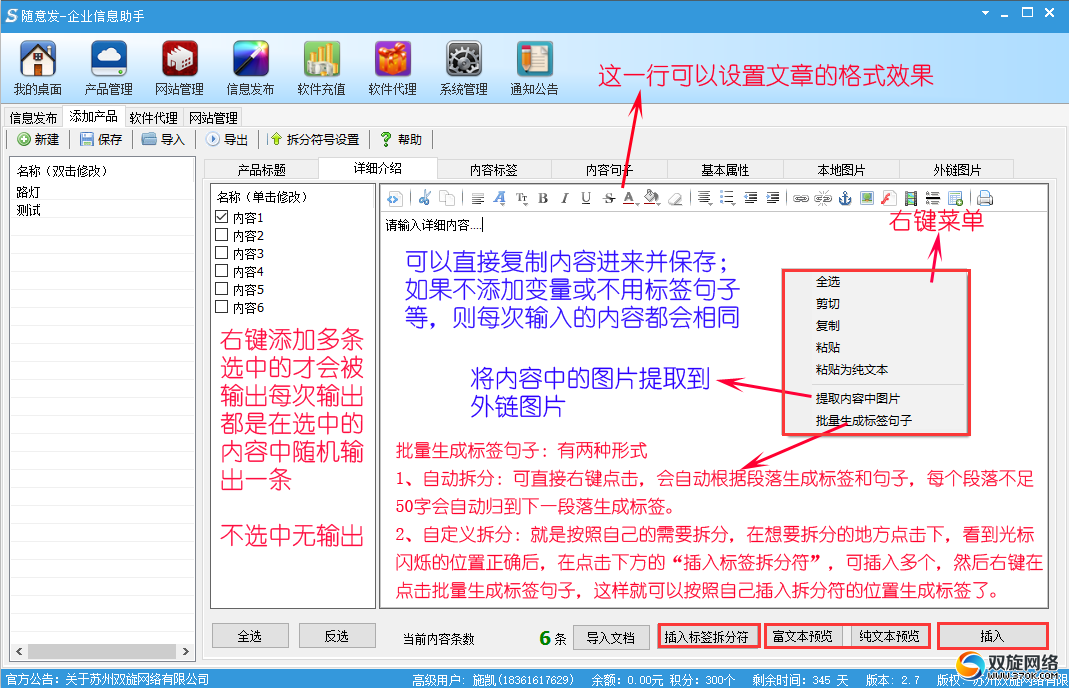
Task: Insert a video with the film icon
Action: [x=910, y=198]
